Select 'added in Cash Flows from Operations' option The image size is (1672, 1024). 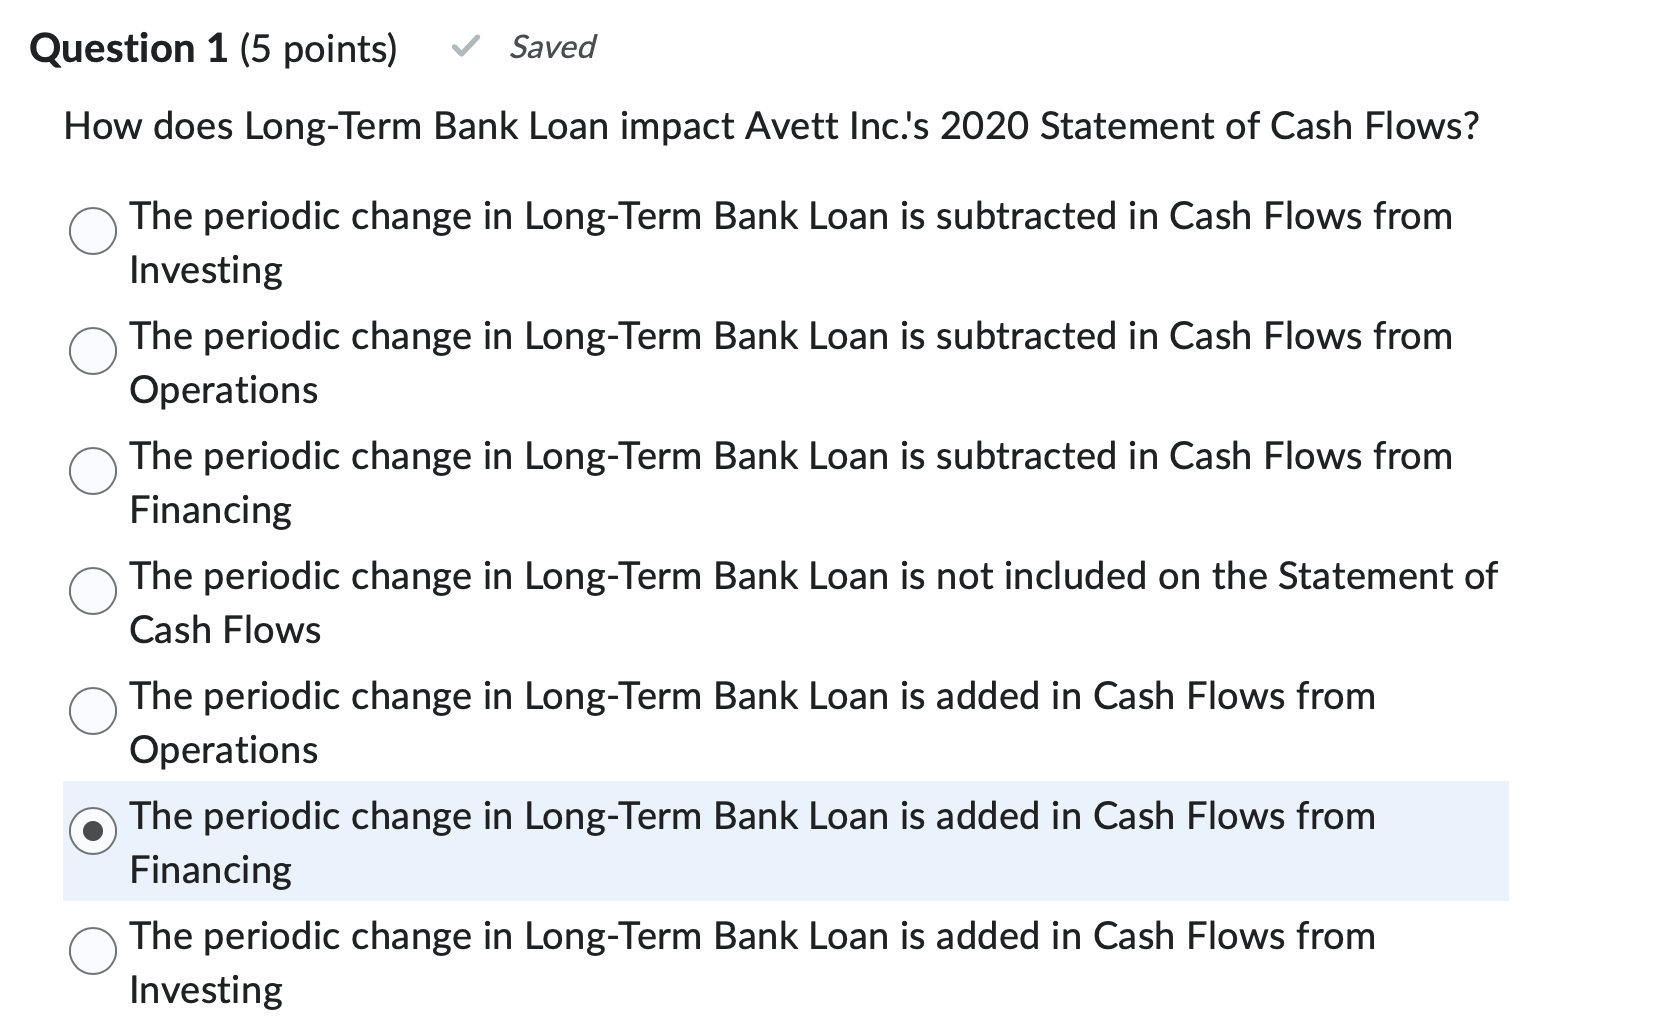92,712
